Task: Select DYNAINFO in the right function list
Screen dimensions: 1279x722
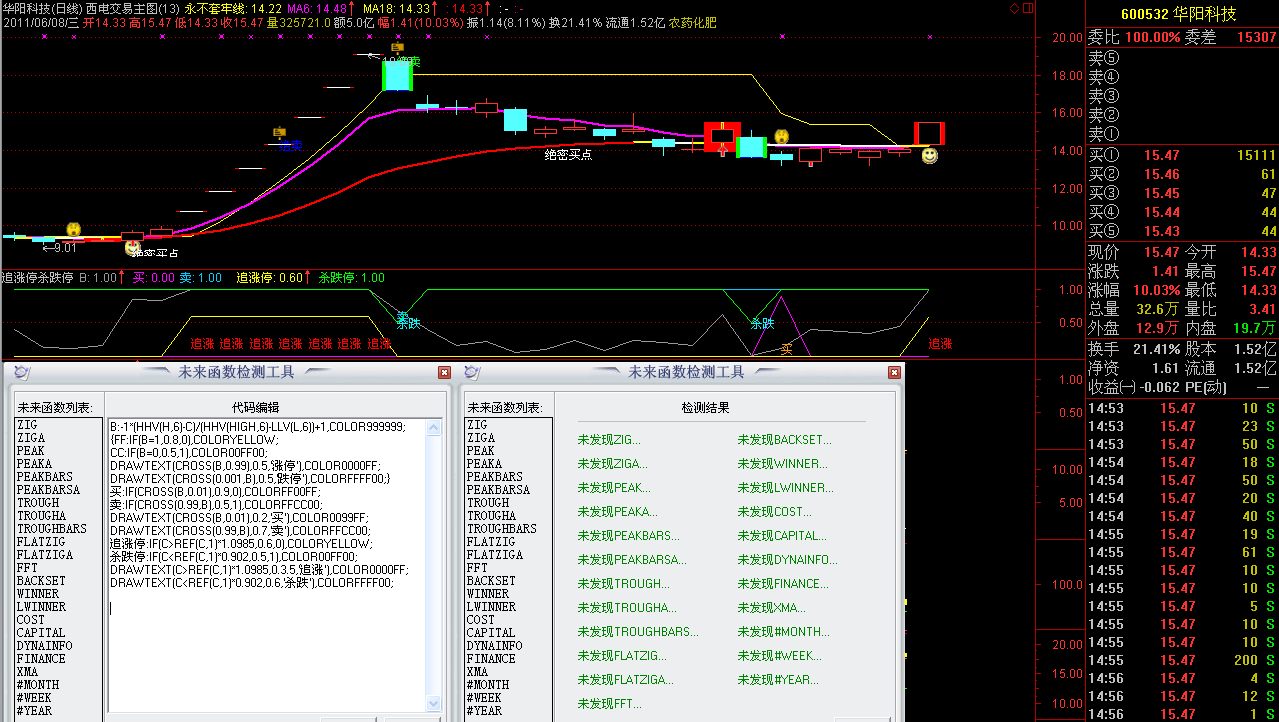Action: pyautogui.click(x=493, y=646)
